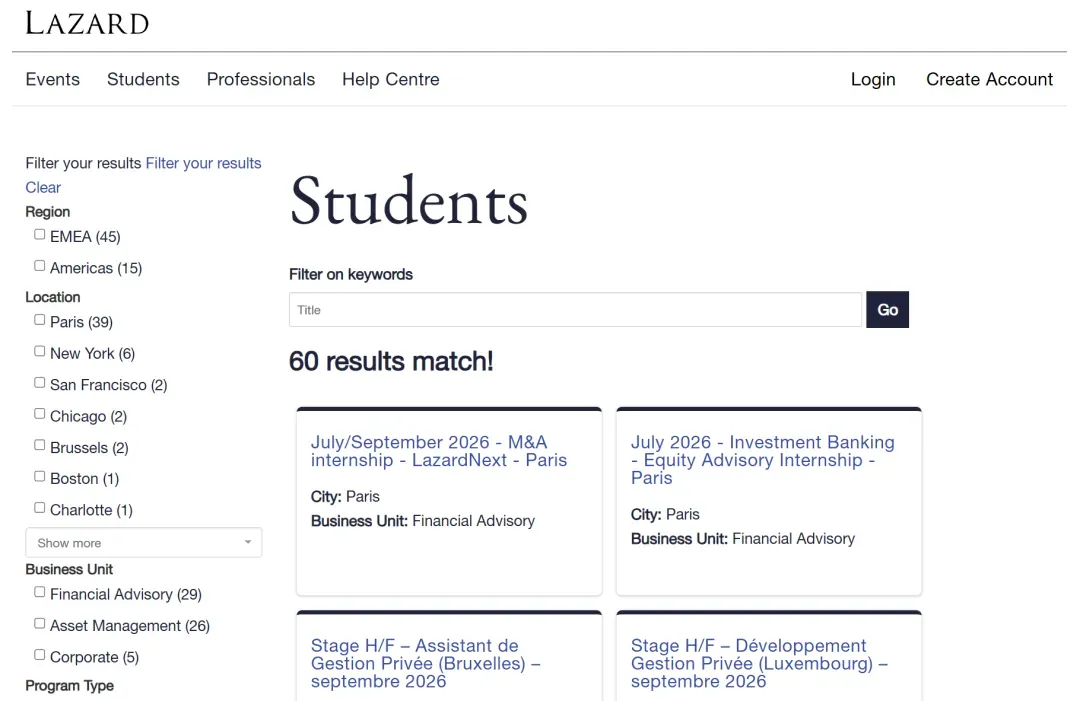This screenshot has height=701, width=1080.
Task: Visit the Help Centre
Action: pos(390,79)
